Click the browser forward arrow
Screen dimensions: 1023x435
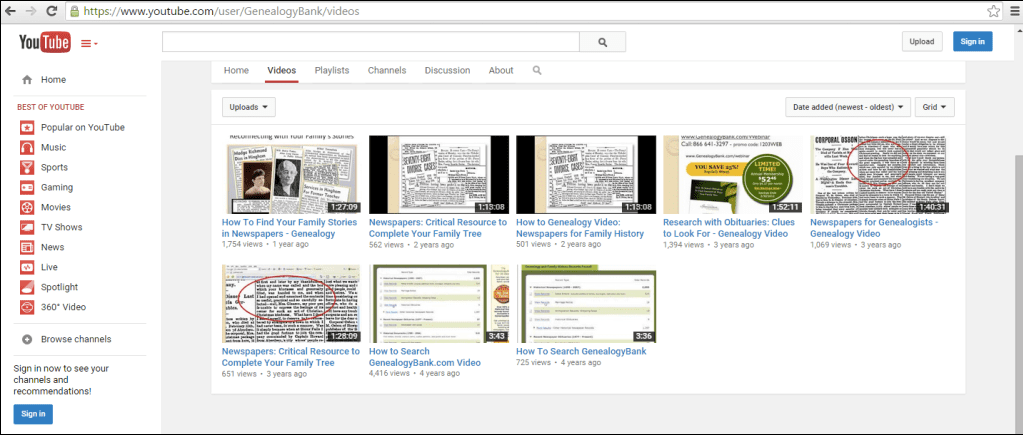(x=31, y=11)
